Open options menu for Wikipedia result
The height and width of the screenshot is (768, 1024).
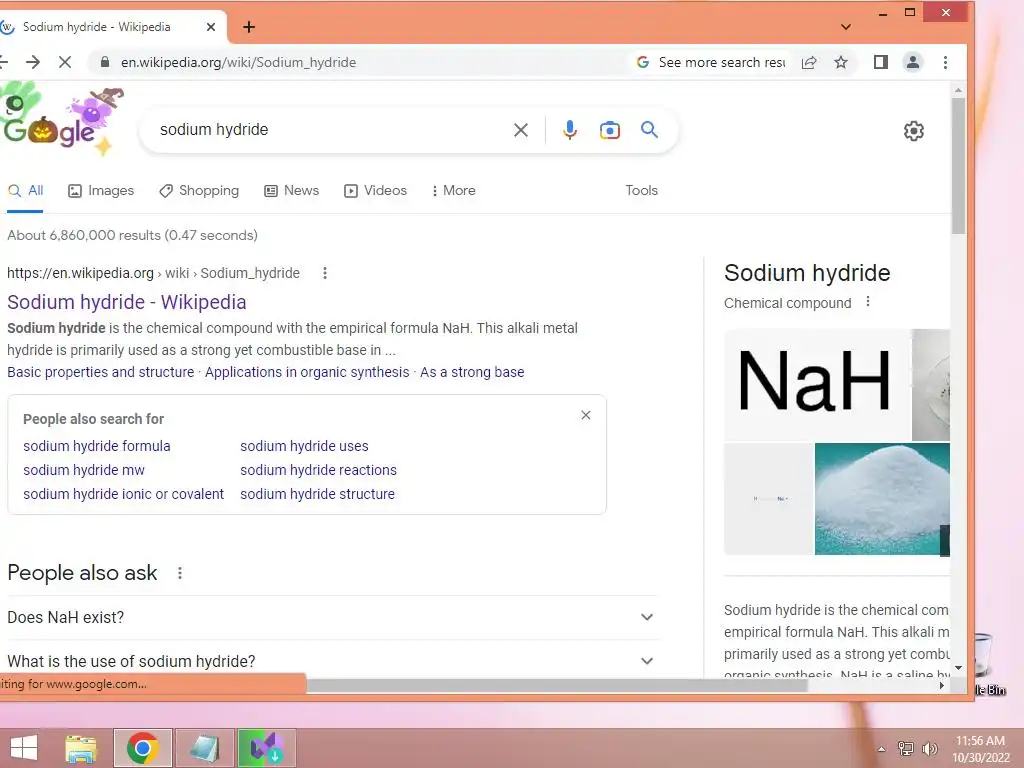coord(325,273)
